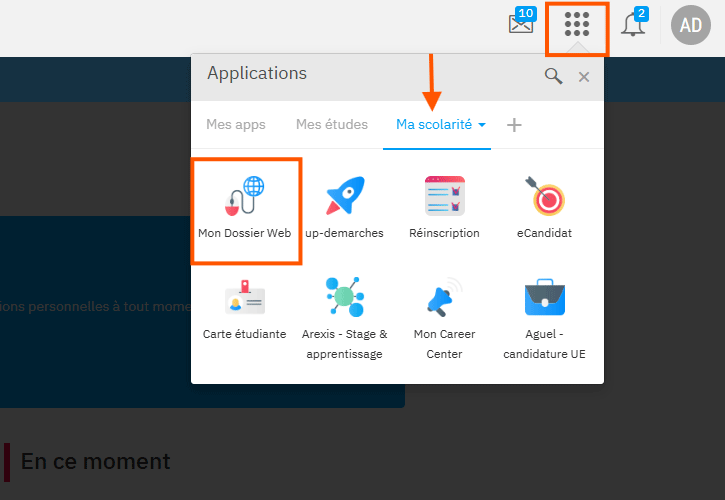Open the AD user avatar menu
The width and height of the screenshot is (725, 500).
point(691,25)
